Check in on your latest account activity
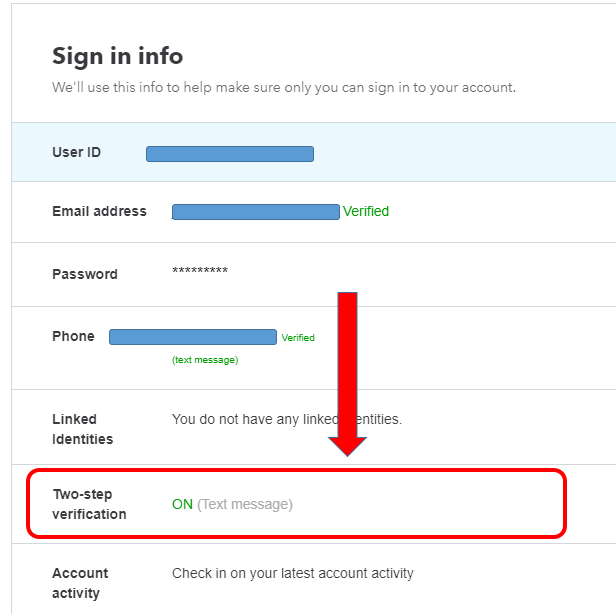The width and height of the screenshot is (616, 614). pyautogui.click(x=293, y=573)
